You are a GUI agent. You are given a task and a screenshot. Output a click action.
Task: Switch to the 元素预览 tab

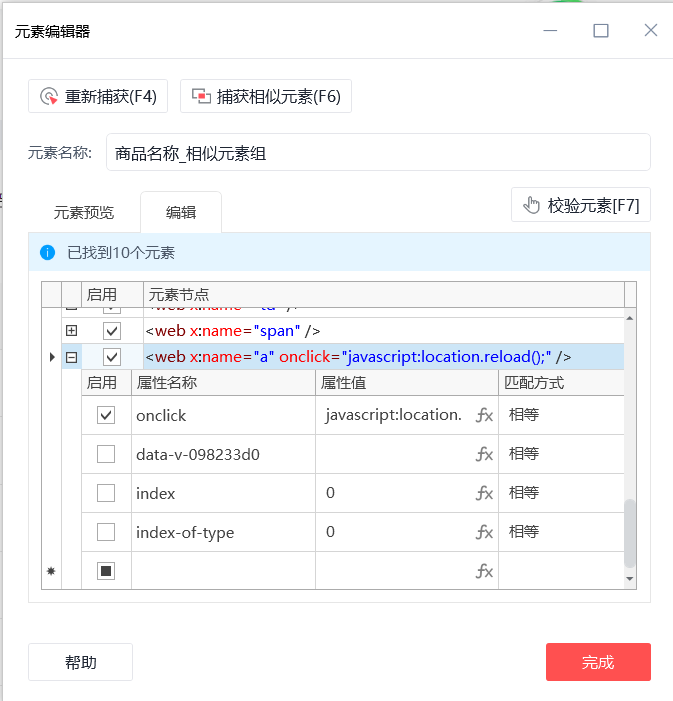[x=84, y=212]
